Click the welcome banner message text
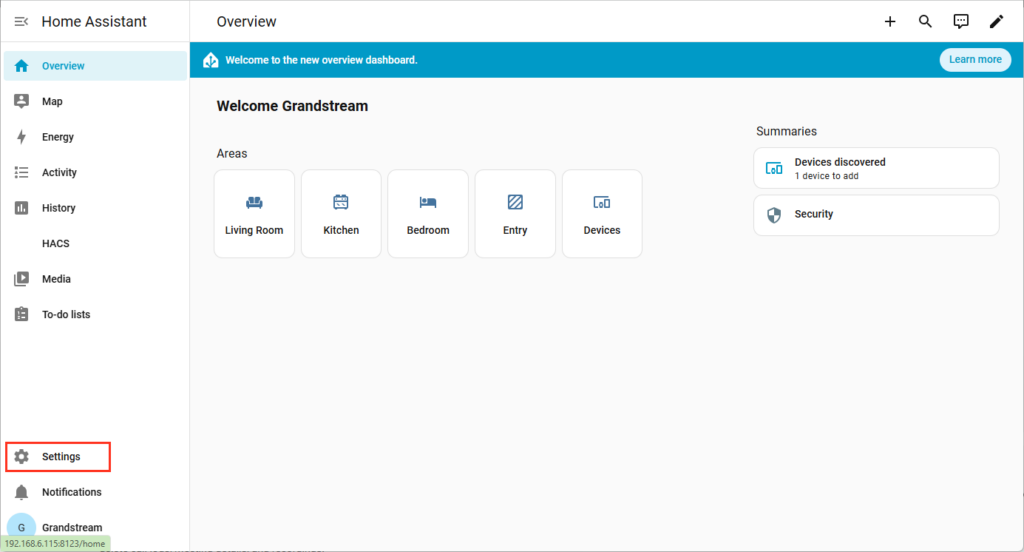This screenshot has height=552, width=1024. click(x=321, y=60)
